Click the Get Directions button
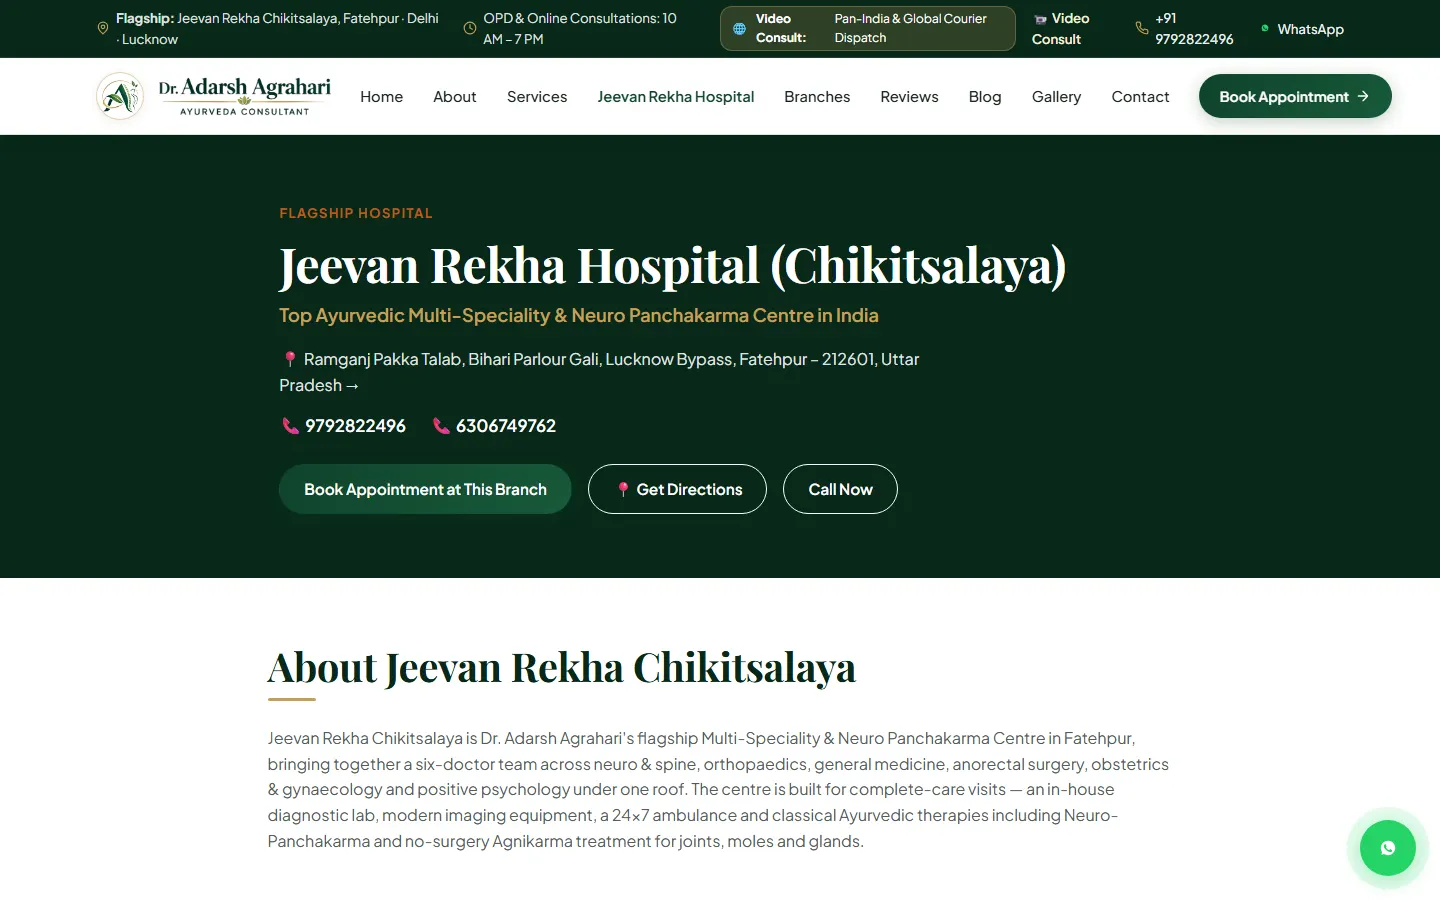 [x=677, y=489]
